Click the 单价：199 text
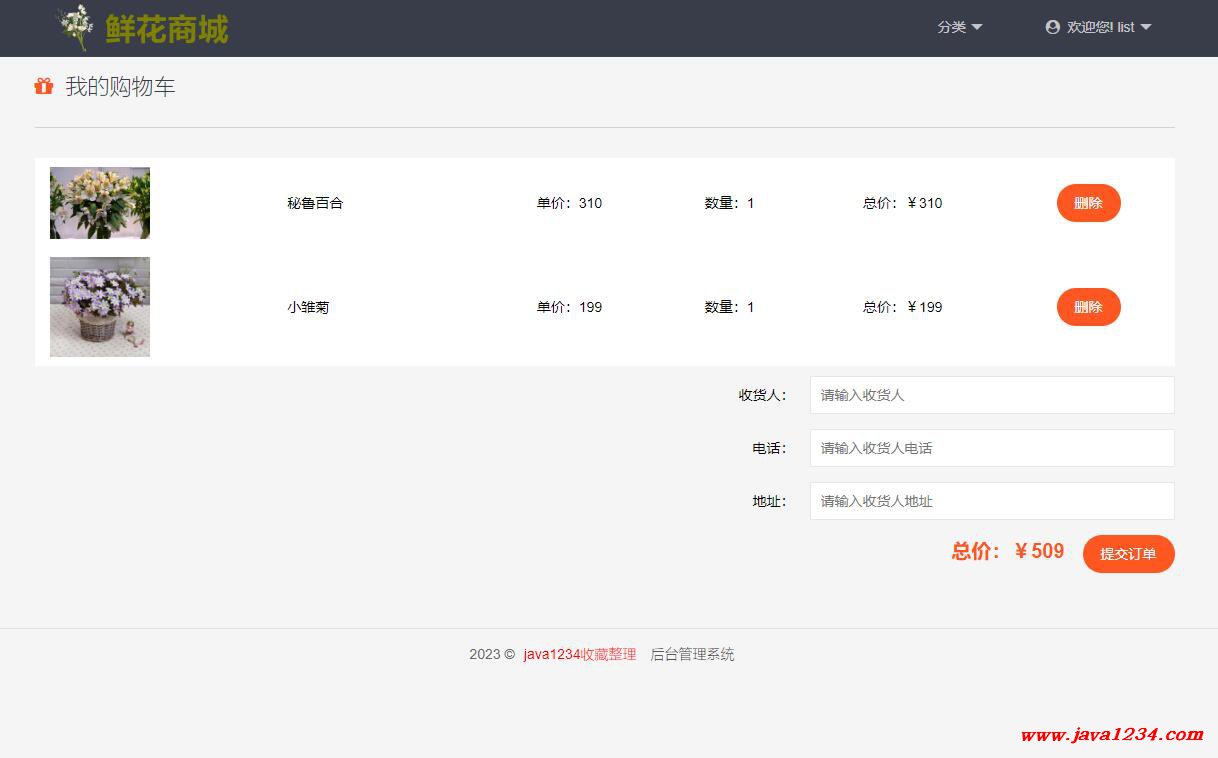This screenshot has height=758, width=1218. (x=569, y=307)
